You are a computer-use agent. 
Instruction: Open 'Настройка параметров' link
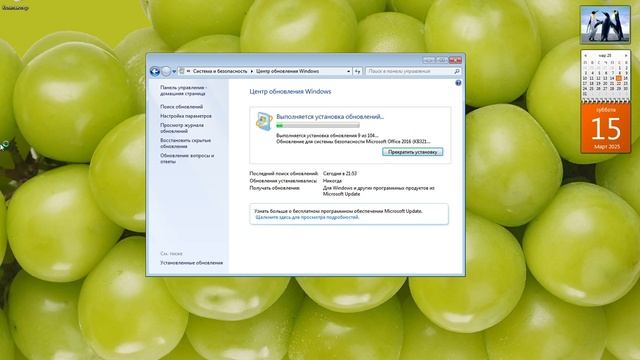click(x=186, y=116)
